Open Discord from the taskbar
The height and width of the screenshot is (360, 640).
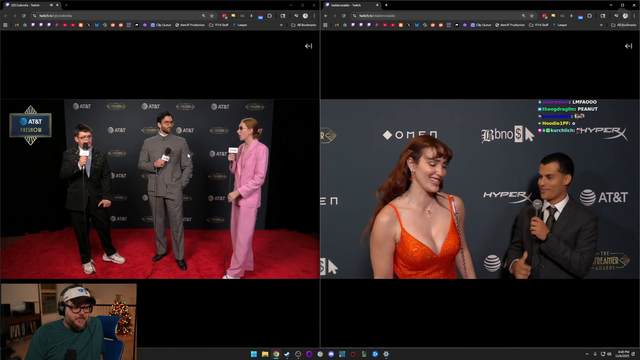pos(331,354)
